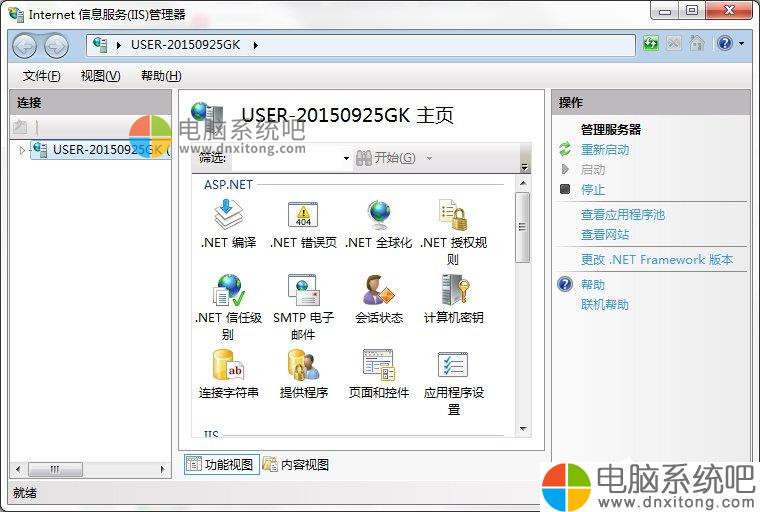
Task: Click the Forward navigation arrow
Action: pos(57,47)
